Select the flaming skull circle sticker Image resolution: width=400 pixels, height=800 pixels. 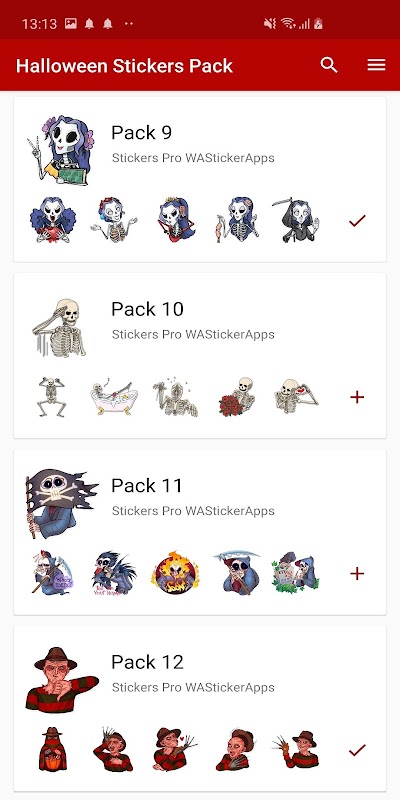click(175, 572)
